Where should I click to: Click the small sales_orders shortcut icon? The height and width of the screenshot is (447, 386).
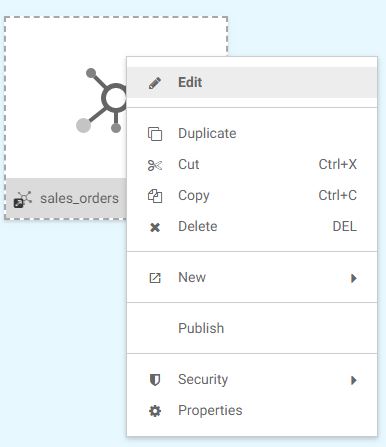point(22,199)
